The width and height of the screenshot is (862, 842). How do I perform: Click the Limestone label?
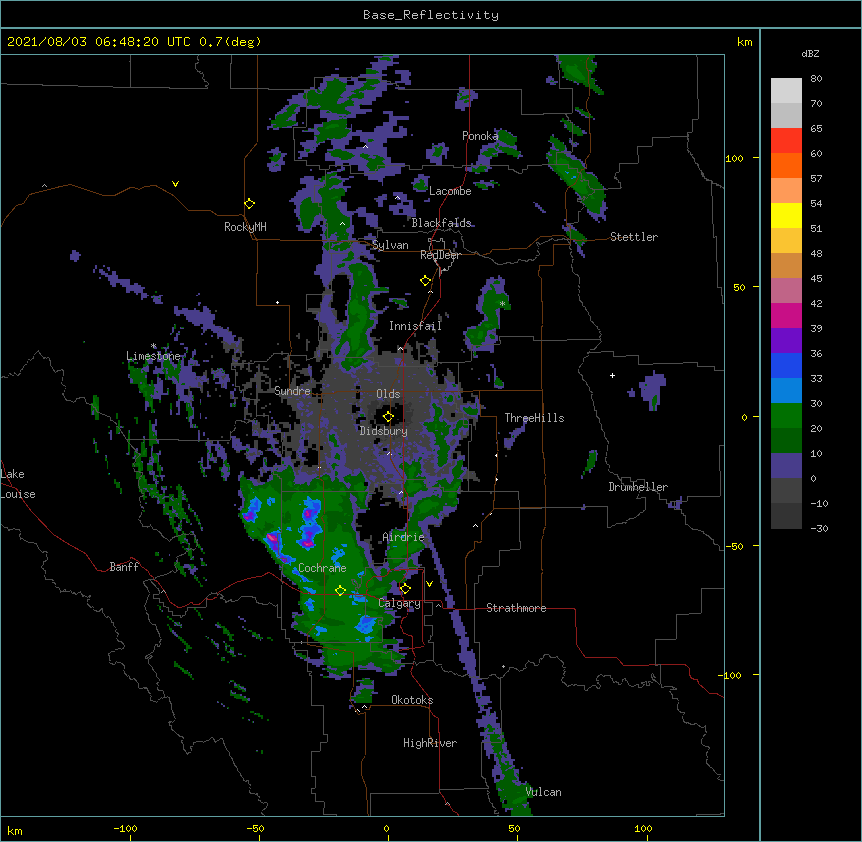(153, 356)
